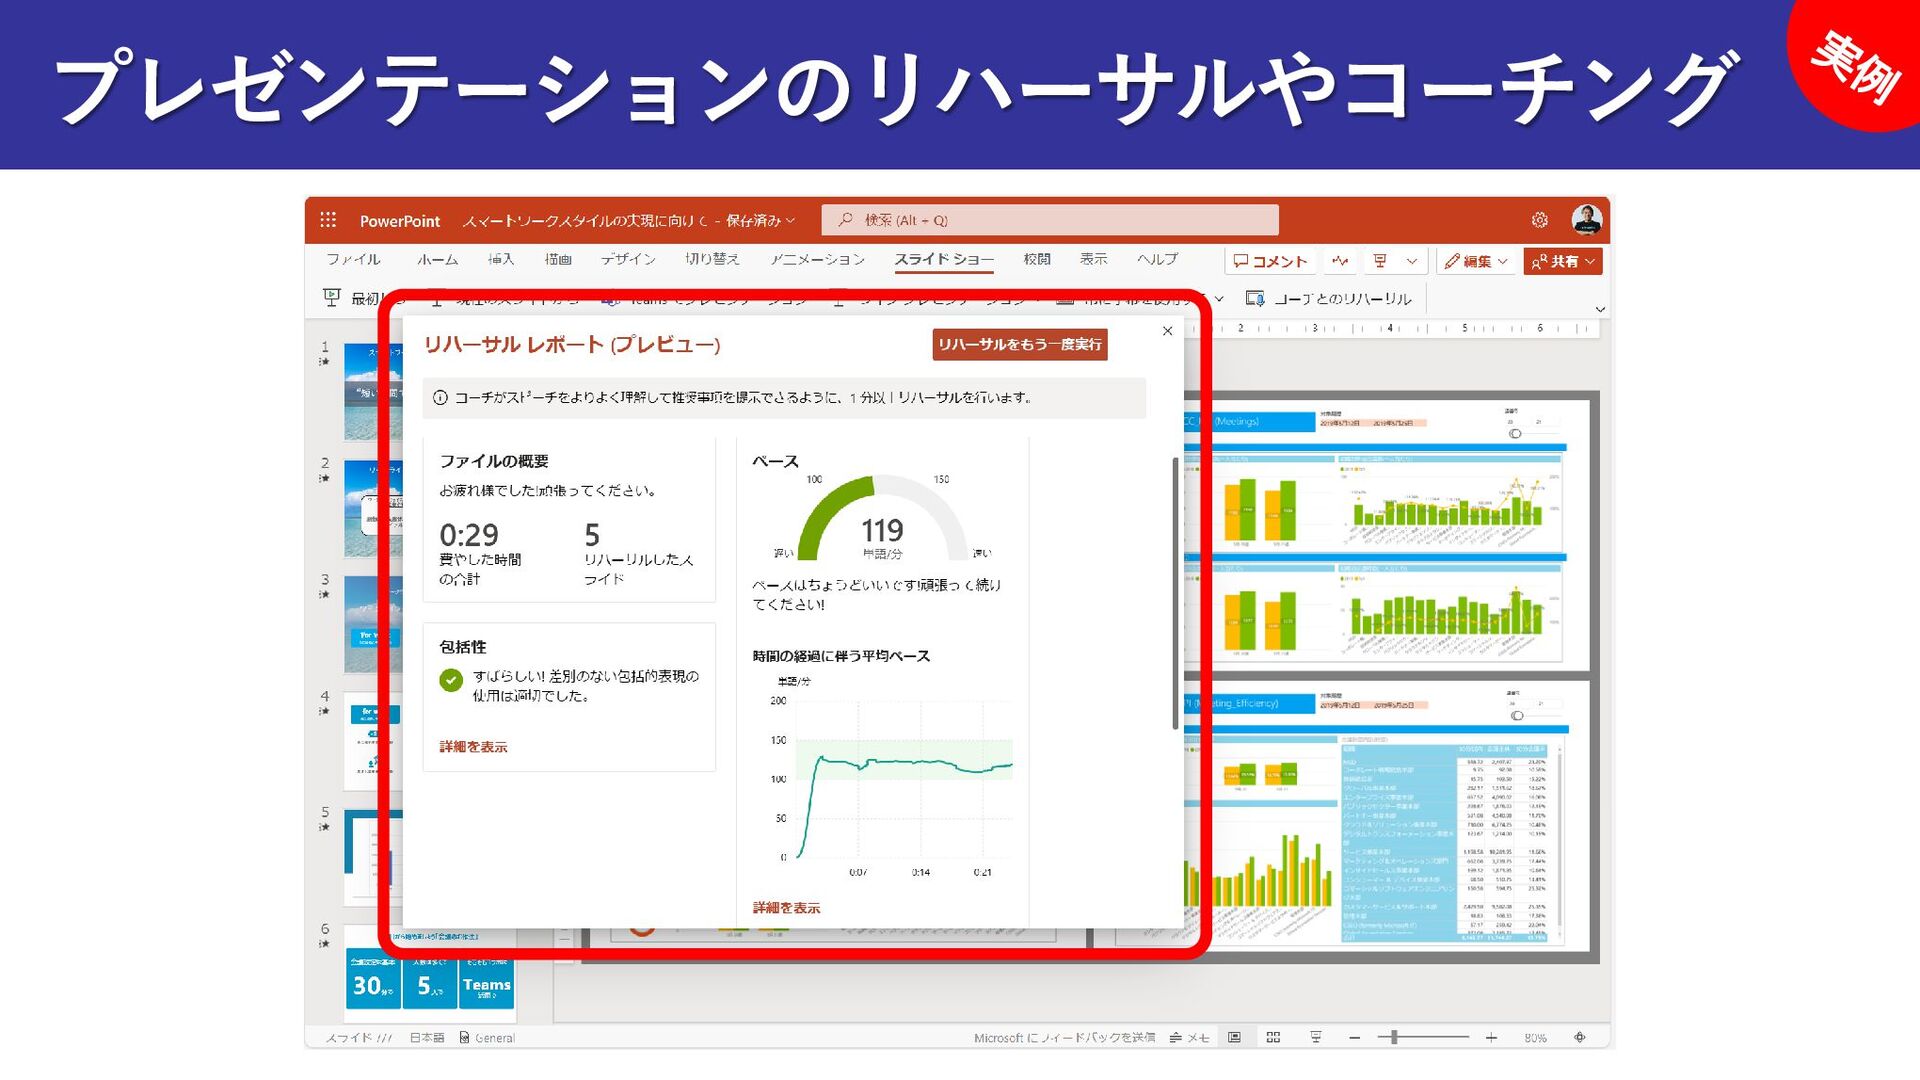Open the 編集 mode dropdown
Image resolution: width=1920 pixels, height=1080 pixels.
pyautogui.click(x=1476, y=261)
